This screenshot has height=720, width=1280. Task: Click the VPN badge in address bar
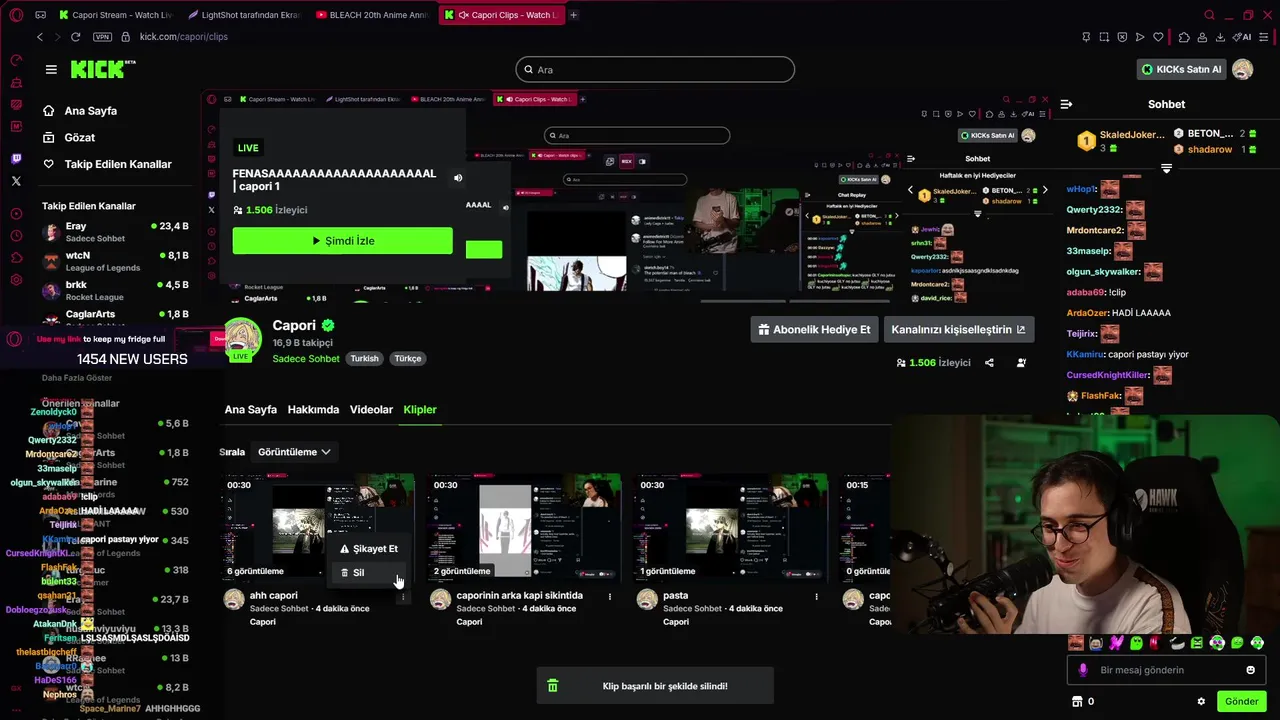(102, 37)
